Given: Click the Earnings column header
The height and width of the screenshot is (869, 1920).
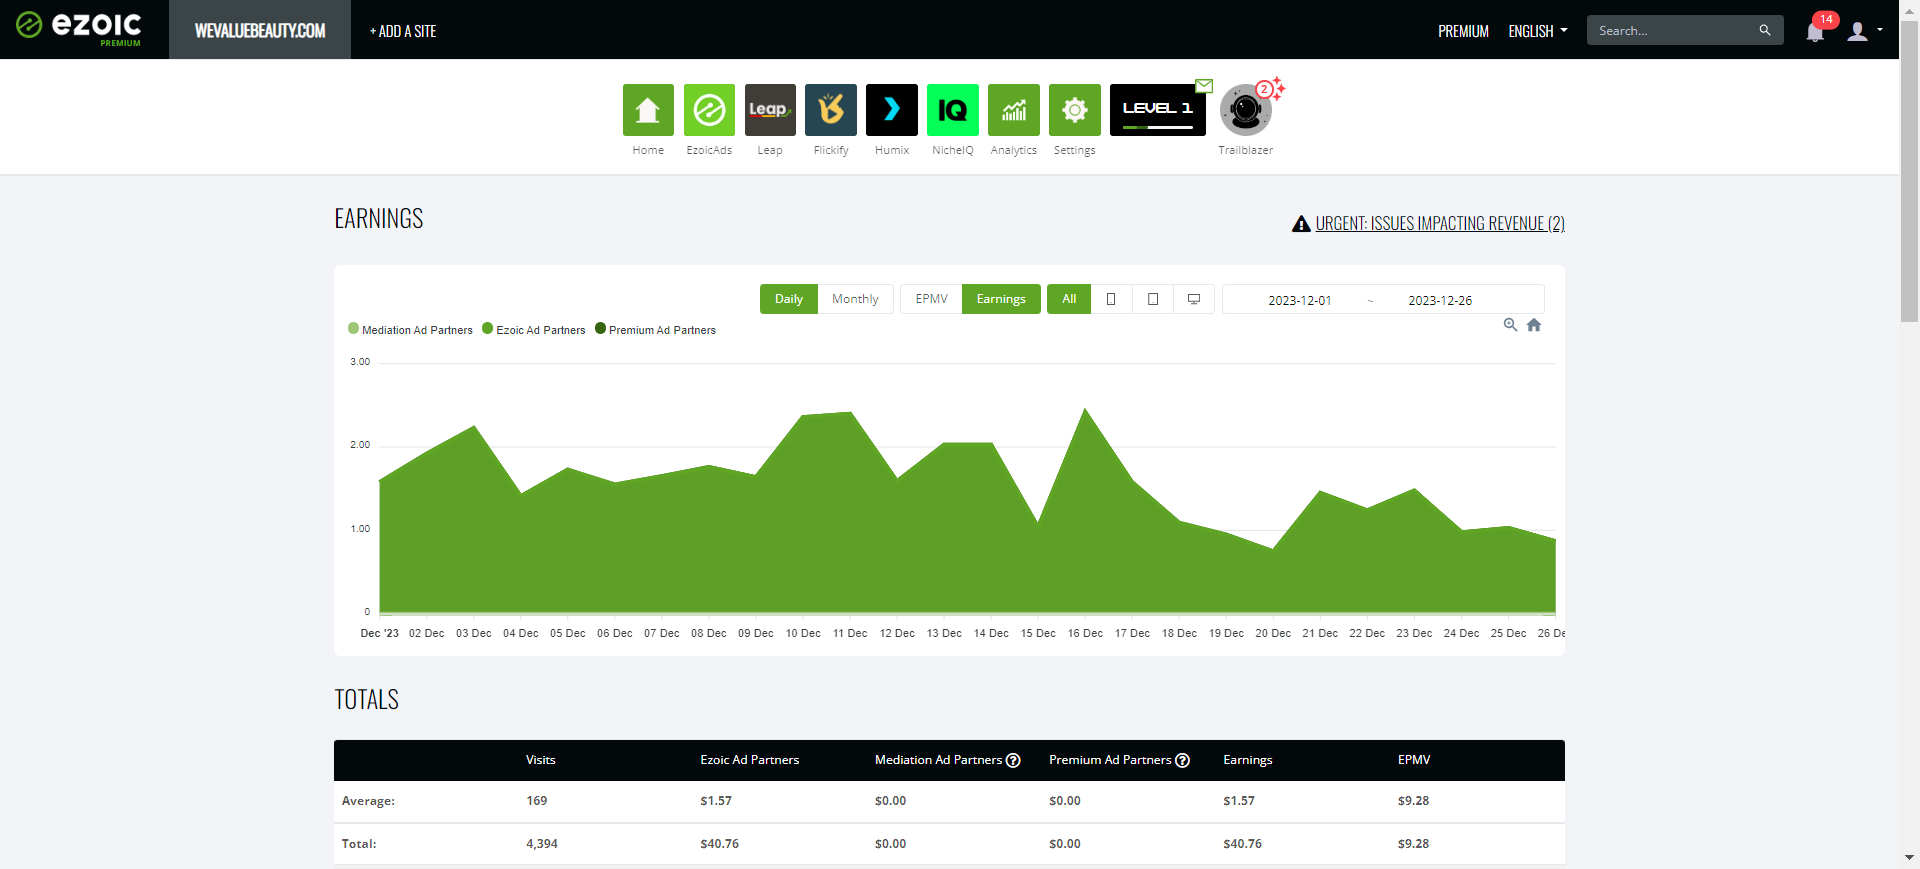Looking at the screenshot, I should tap(1248, 760).
